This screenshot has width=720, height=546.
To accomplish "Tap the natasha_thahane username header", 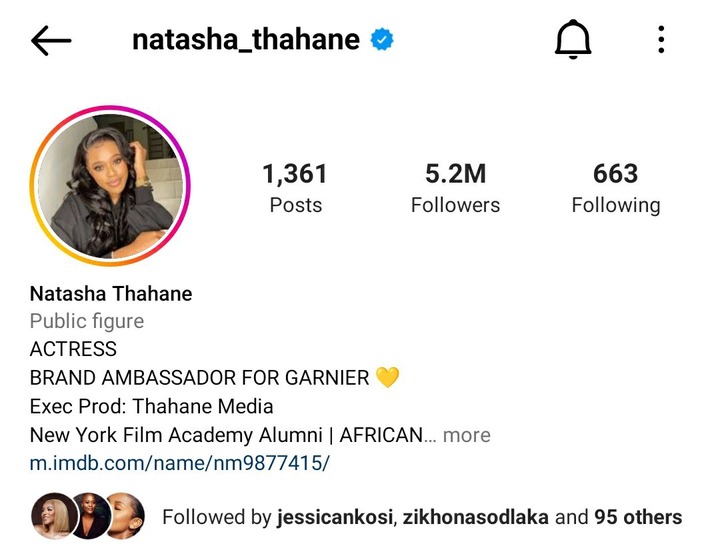I will (246, 40).
